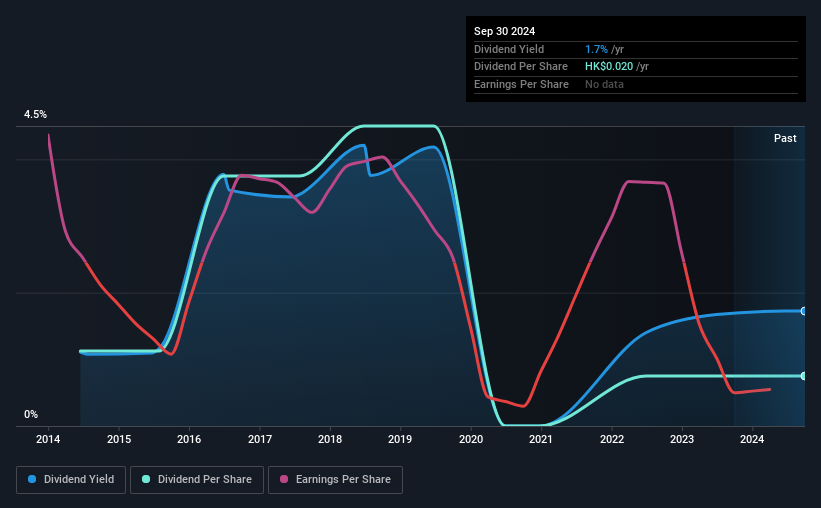
Task: Click the Sep 30 2024 tooltip date
Action: pos(504,31)
